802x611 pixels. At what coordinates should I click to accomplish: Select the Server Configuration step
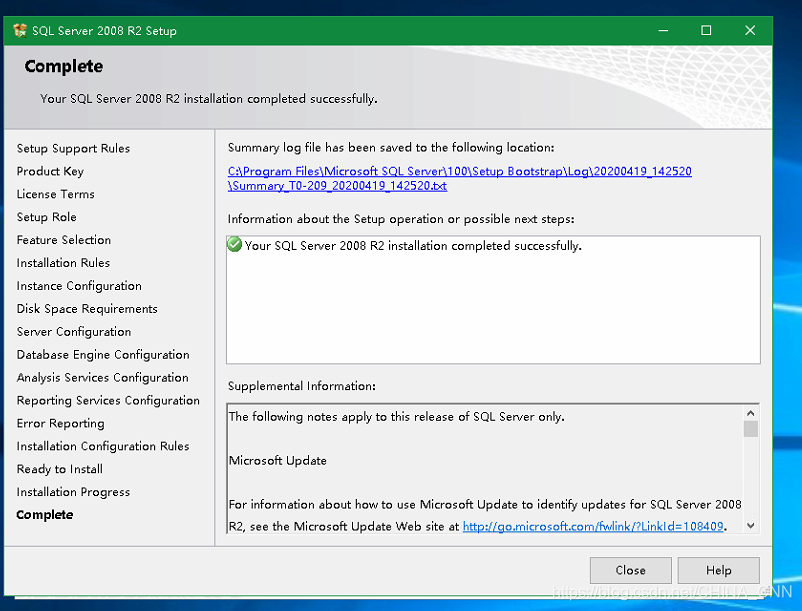tap(74, 332)
